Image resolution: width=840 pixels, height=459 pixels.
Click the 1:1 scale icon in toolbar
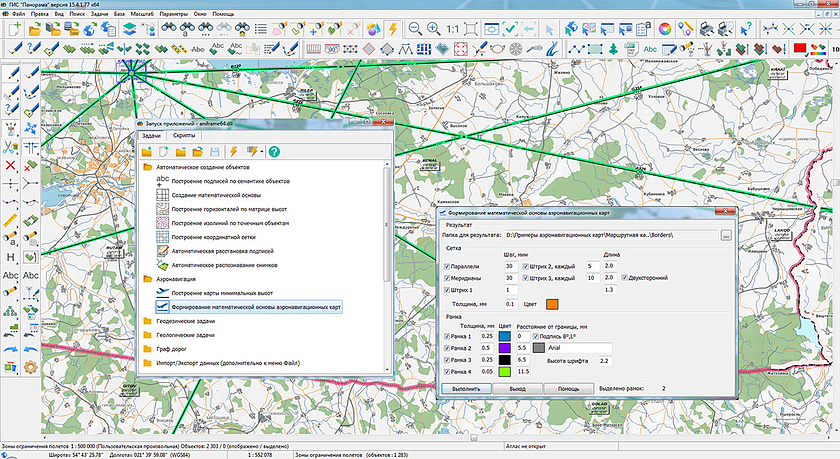click(454, 28)
